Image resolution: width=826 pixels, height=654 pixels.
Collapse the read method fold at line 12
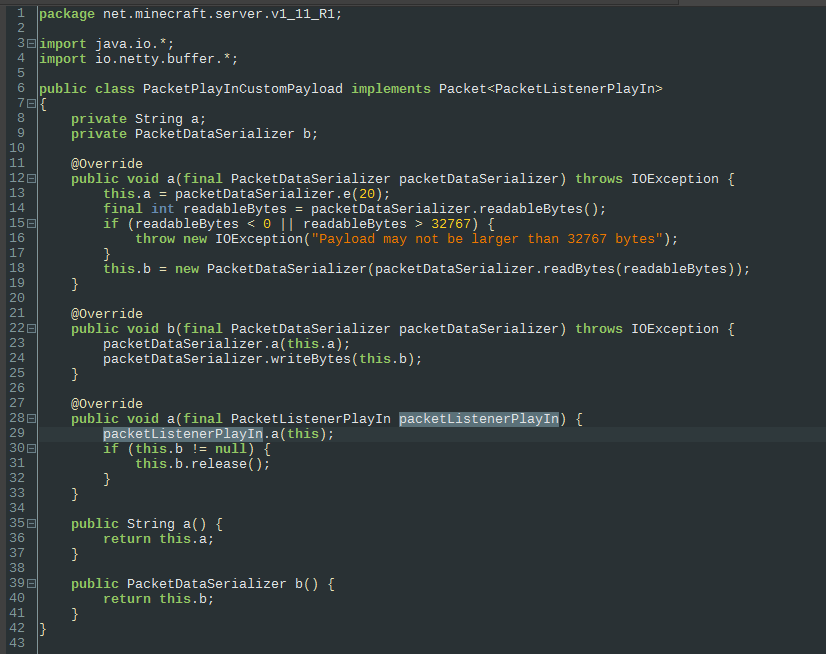pos(29,178)
